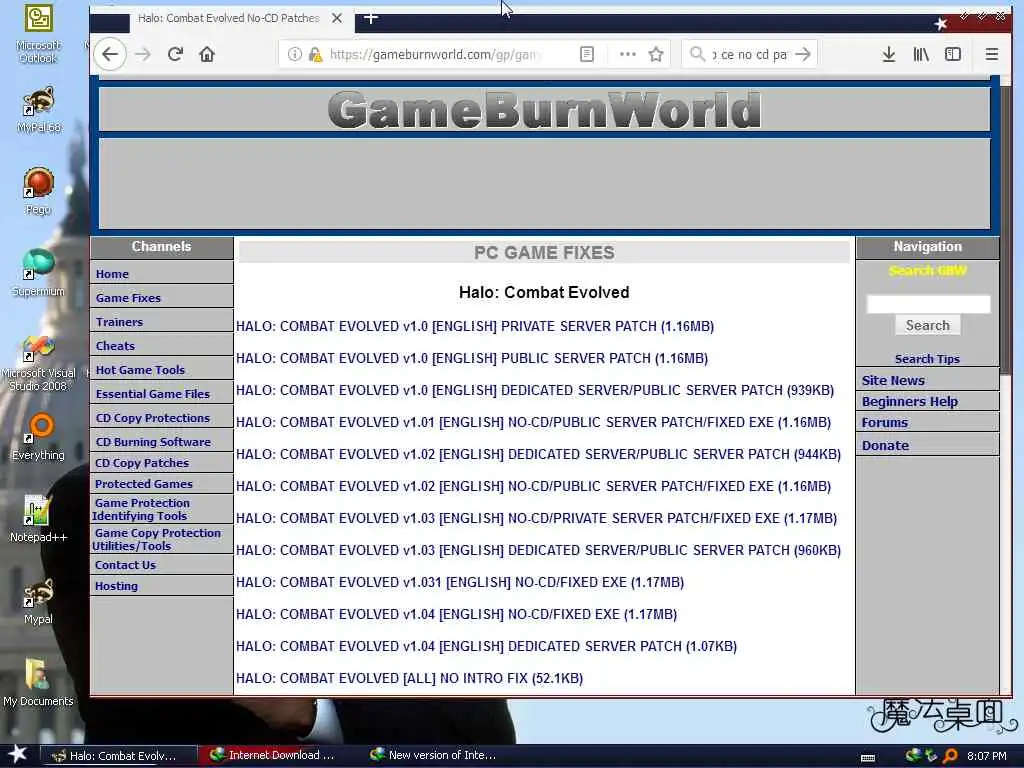Image resolution: width=1024 pixels, height=768 pixels.
Task: Open the downloads arrow icon
Action: [888, 54]
